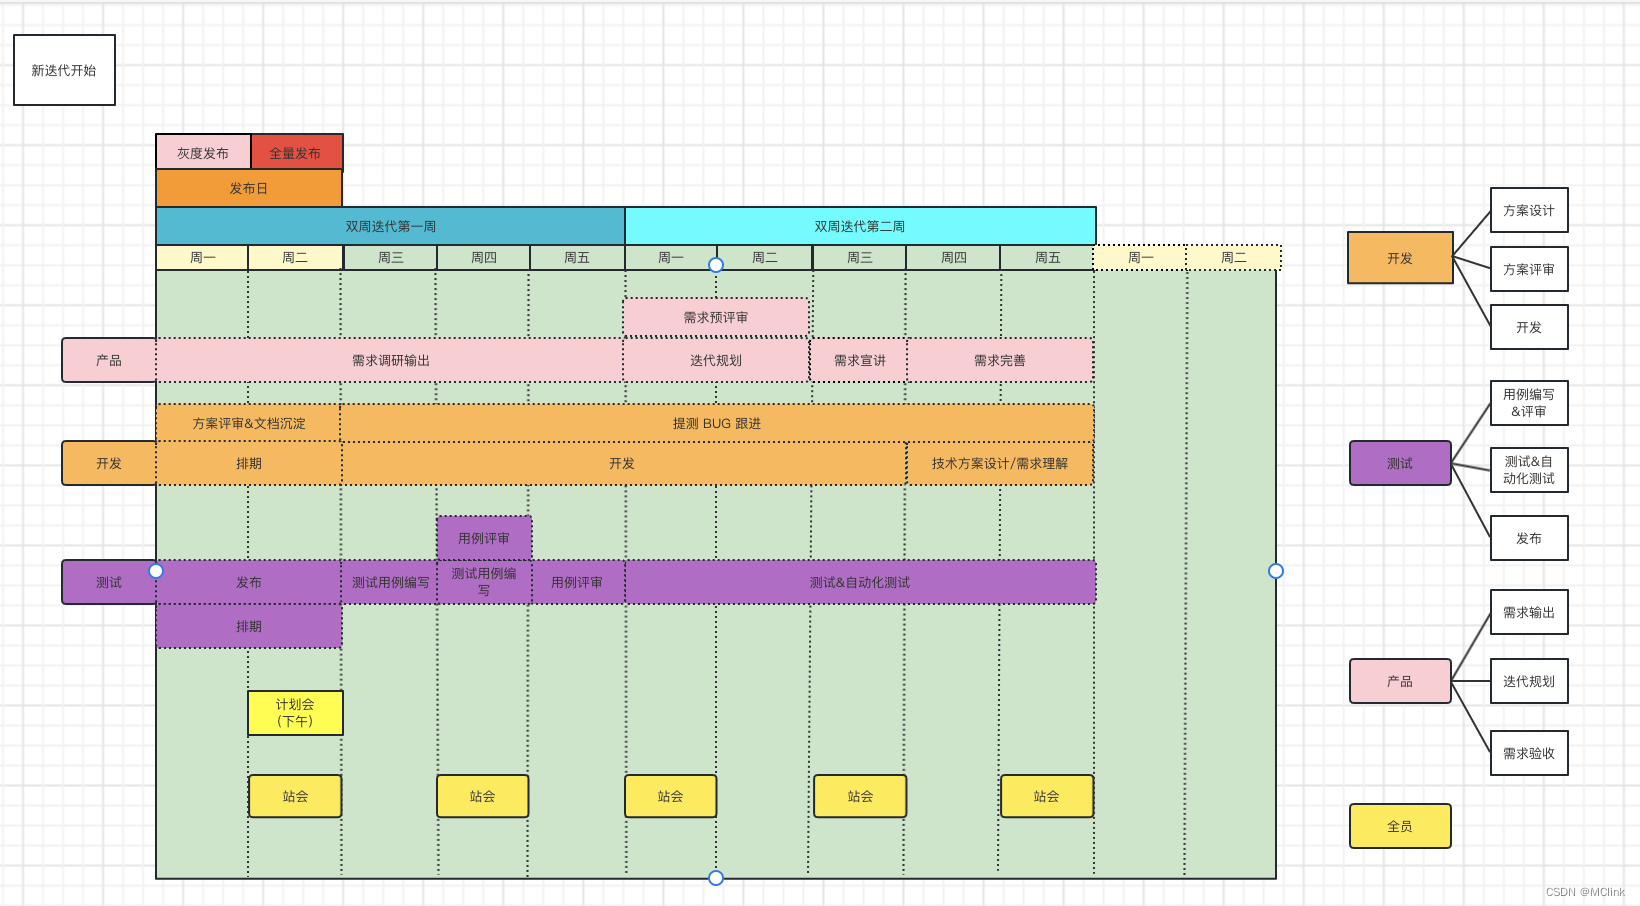This screenshot has width=1640, height=906.
Task: Click the pink 迭代规划 block in the 产品 row
Action: 716,360
